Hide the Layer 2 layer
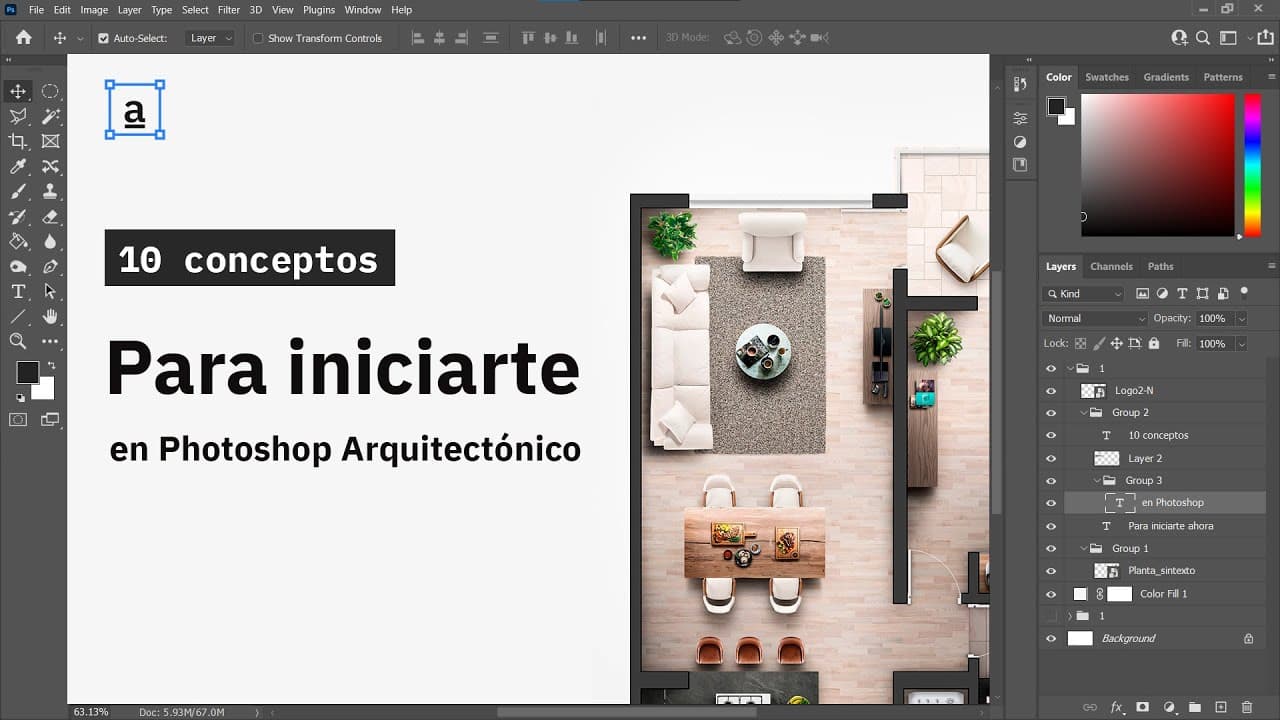 [x=1050, y=458]
